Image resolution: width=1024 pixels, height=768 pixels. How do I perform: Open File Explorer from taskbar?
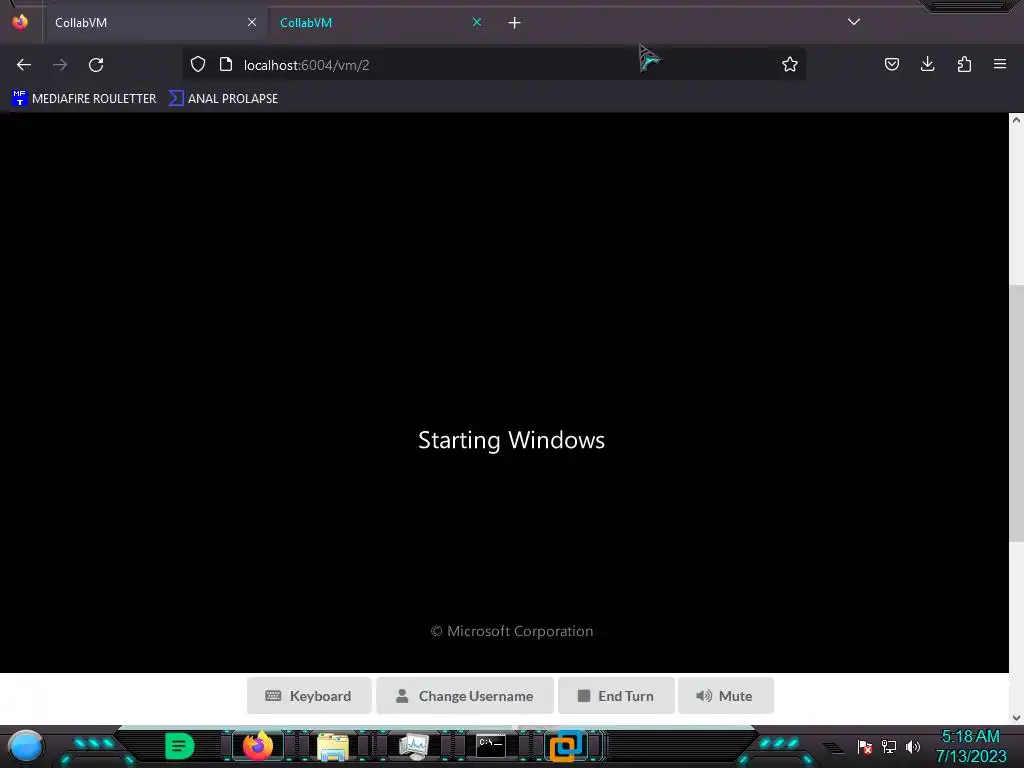click(333, 746)
